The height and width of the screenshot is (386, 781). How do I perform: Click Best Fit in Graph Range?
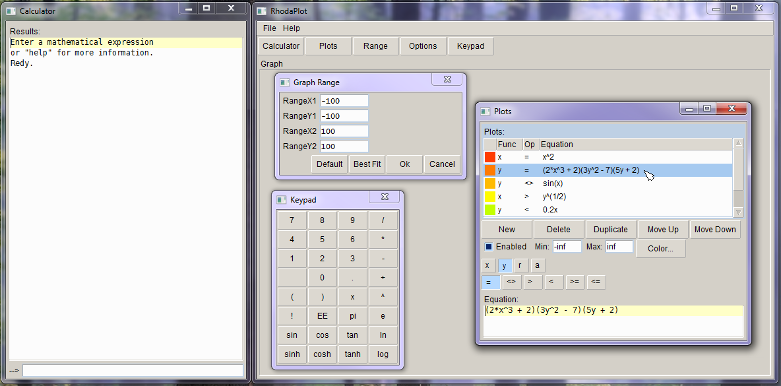click(x=367, y=164)
